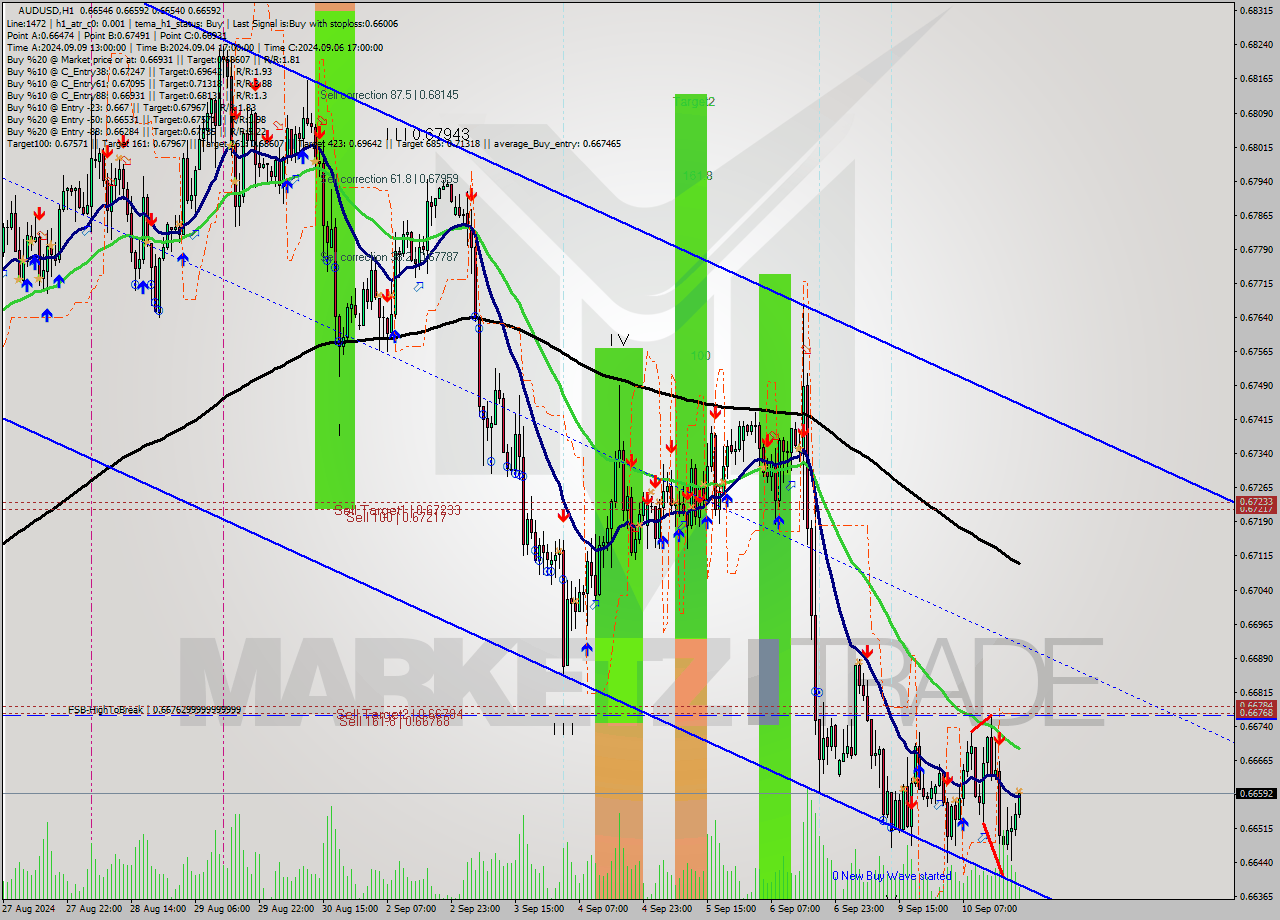Click the 0.68315 price axis label
1280x920 pixels.
click(x=1257, y=10)
